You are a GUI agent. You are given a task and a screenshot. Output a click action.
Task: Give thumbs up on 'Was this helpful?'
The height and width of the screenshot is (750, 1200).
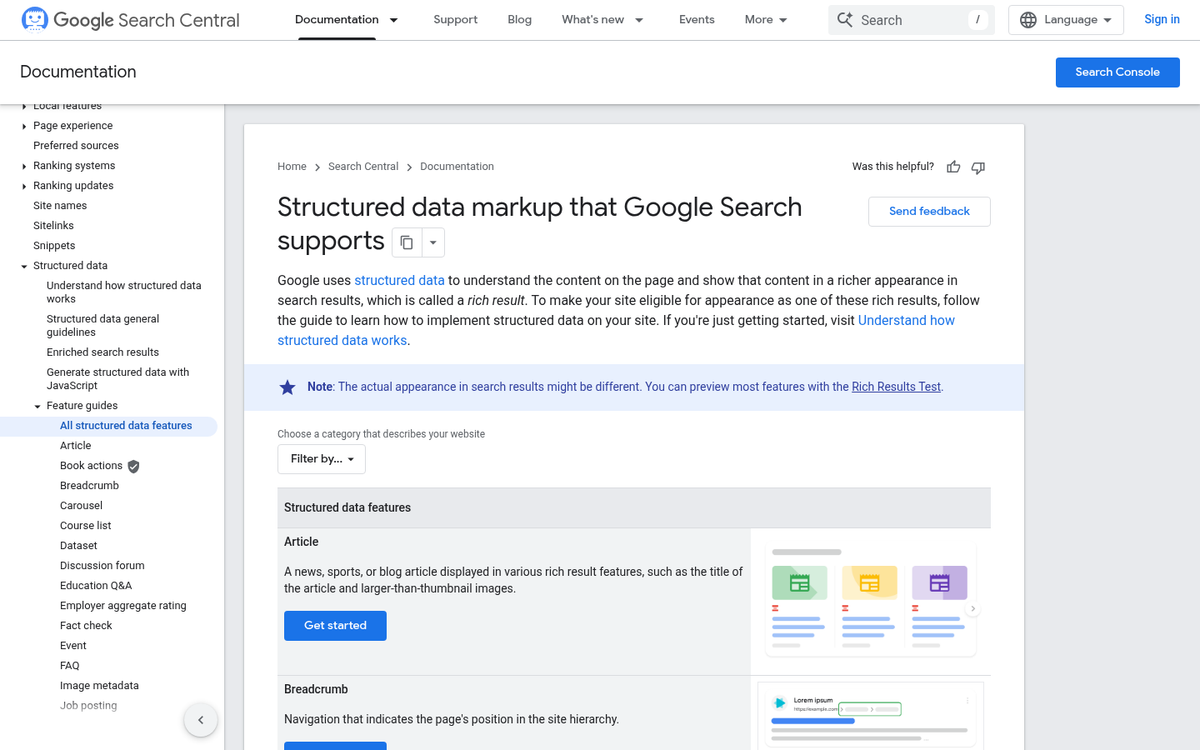click(953, 167)
